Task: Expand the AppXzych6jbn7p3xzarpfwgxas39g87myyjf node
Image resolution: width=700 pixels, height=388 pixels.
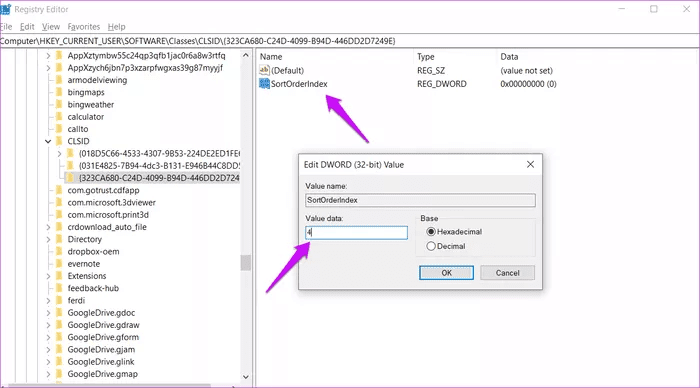Action: [48, 68]
